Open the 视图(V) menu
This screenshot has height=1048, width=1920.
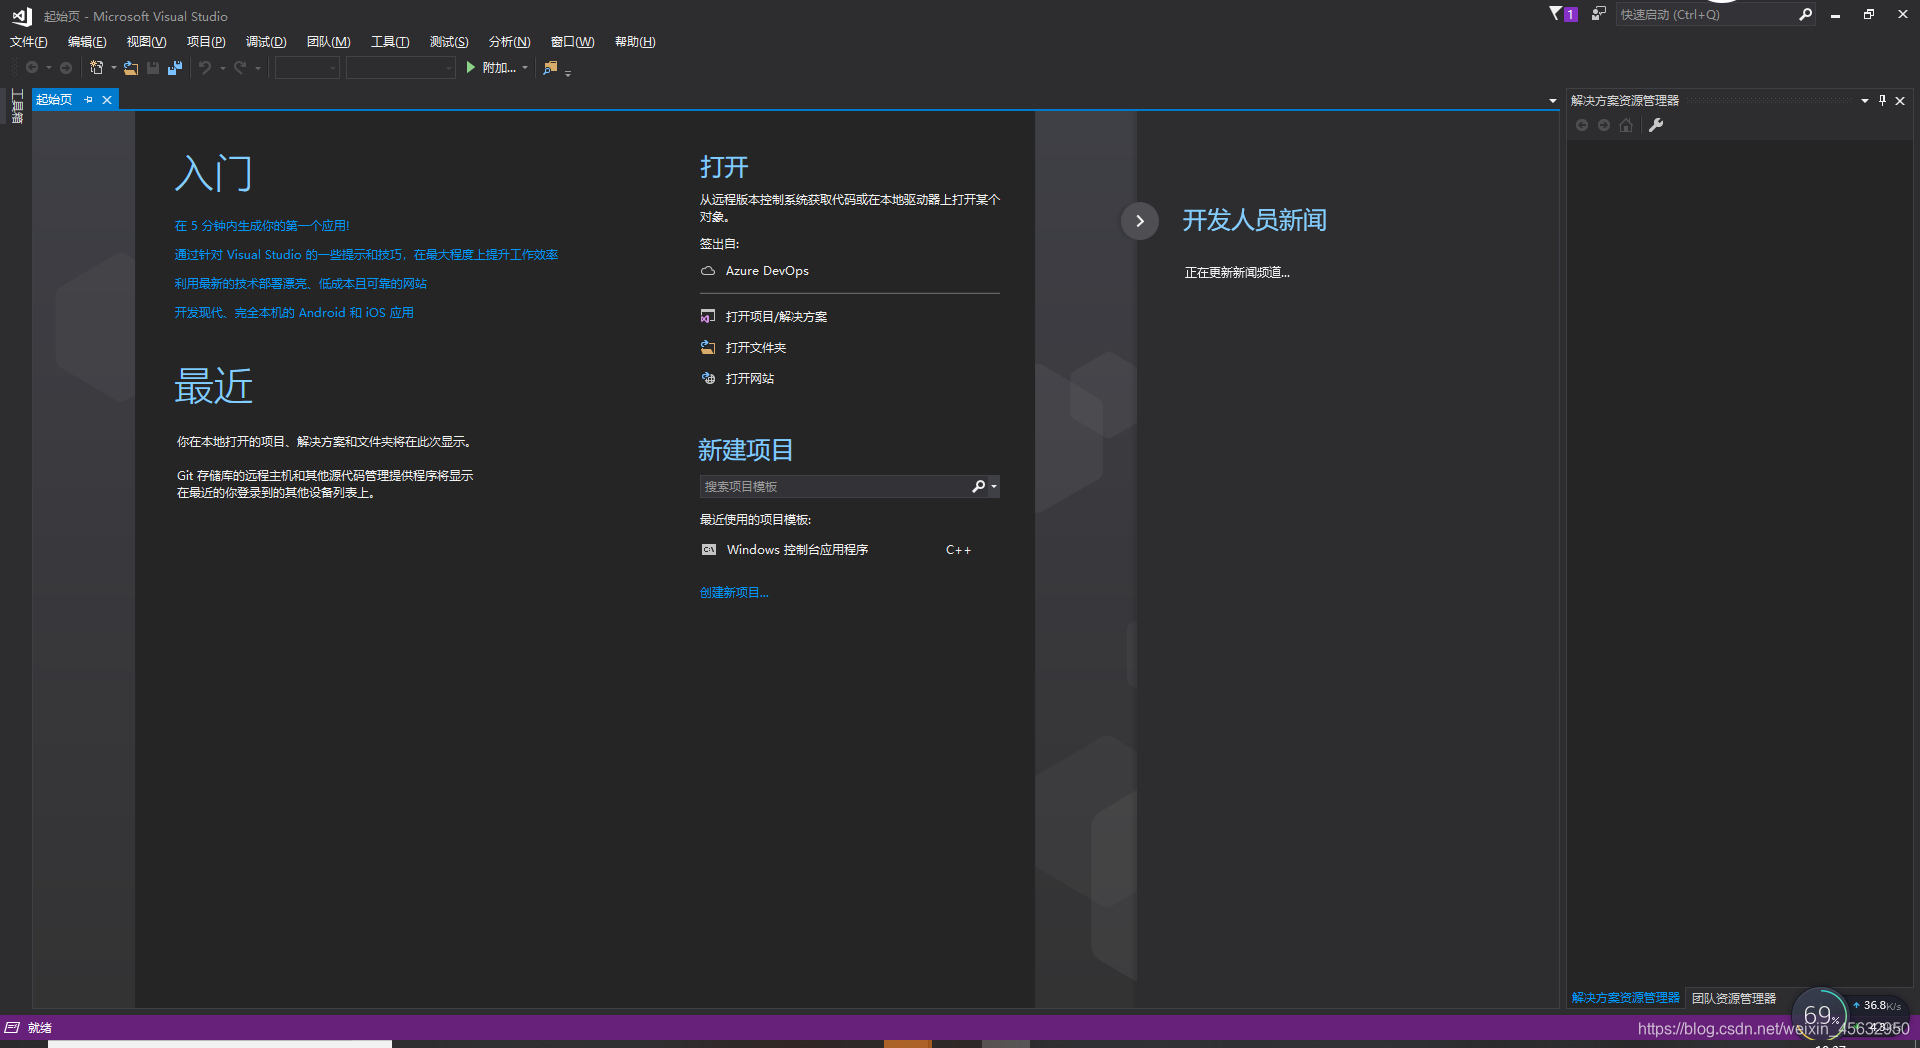[x=146, y=42]
